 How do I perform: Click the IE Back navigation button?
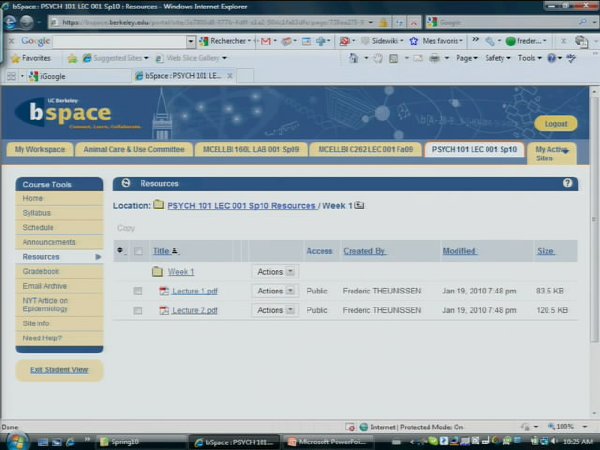10,22
